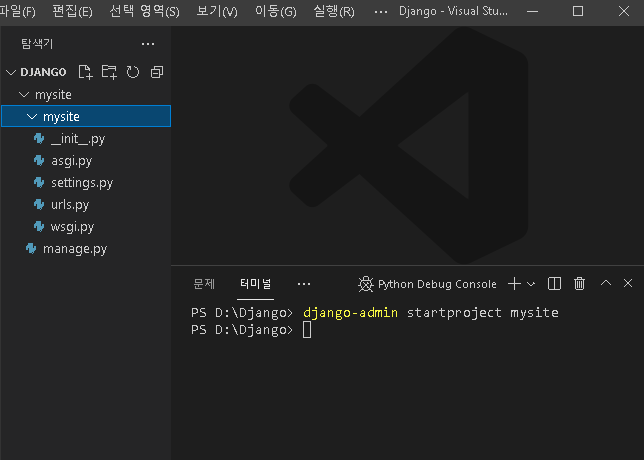Collapse the highlighted inner mysite folder chevron
The width and height of the screenshot is (644, 460).
[x=32, y=117]
